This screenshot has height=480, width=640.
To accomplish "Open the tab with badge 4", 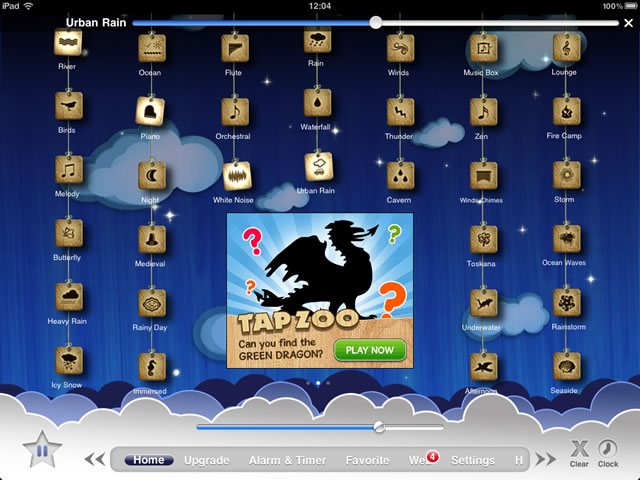I will click(424, 460).
